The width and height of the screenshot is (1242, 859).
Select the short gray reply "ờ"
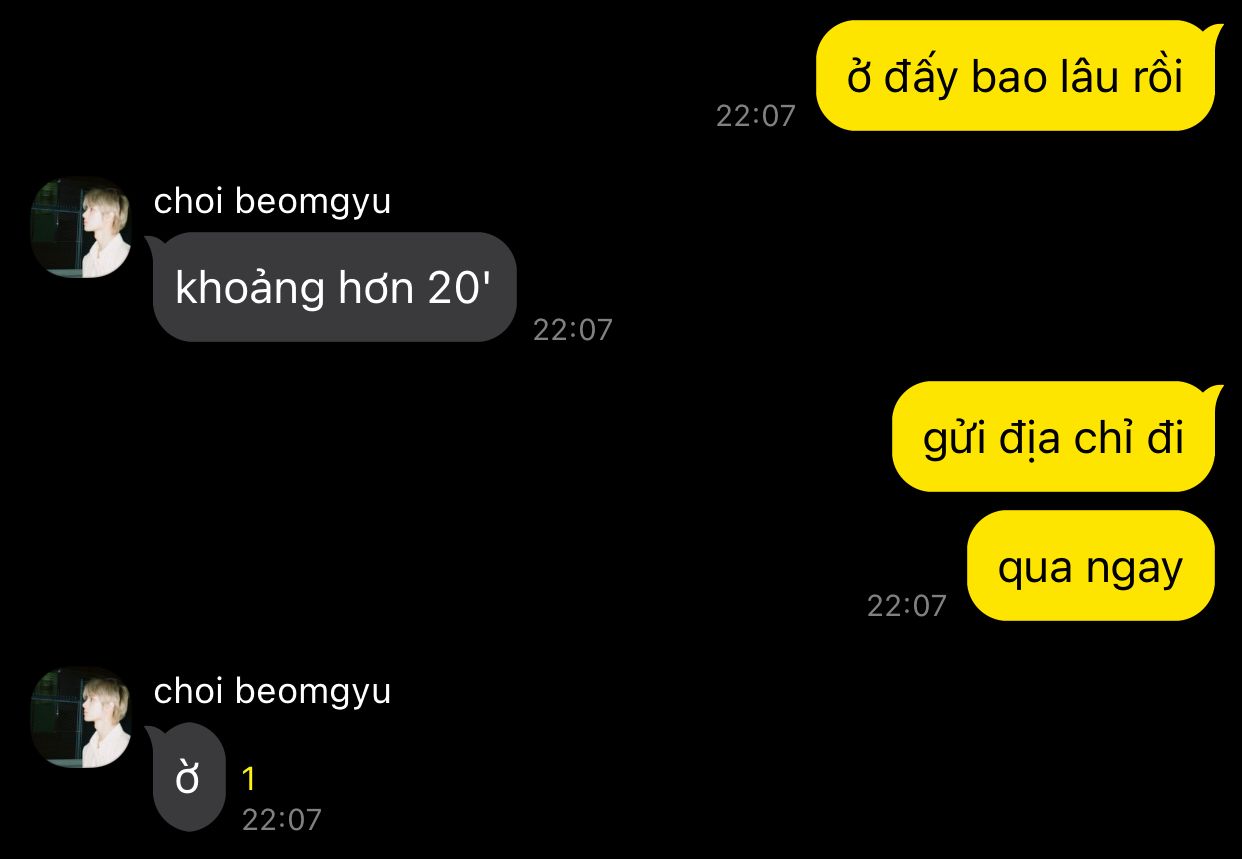click(189, 777)
